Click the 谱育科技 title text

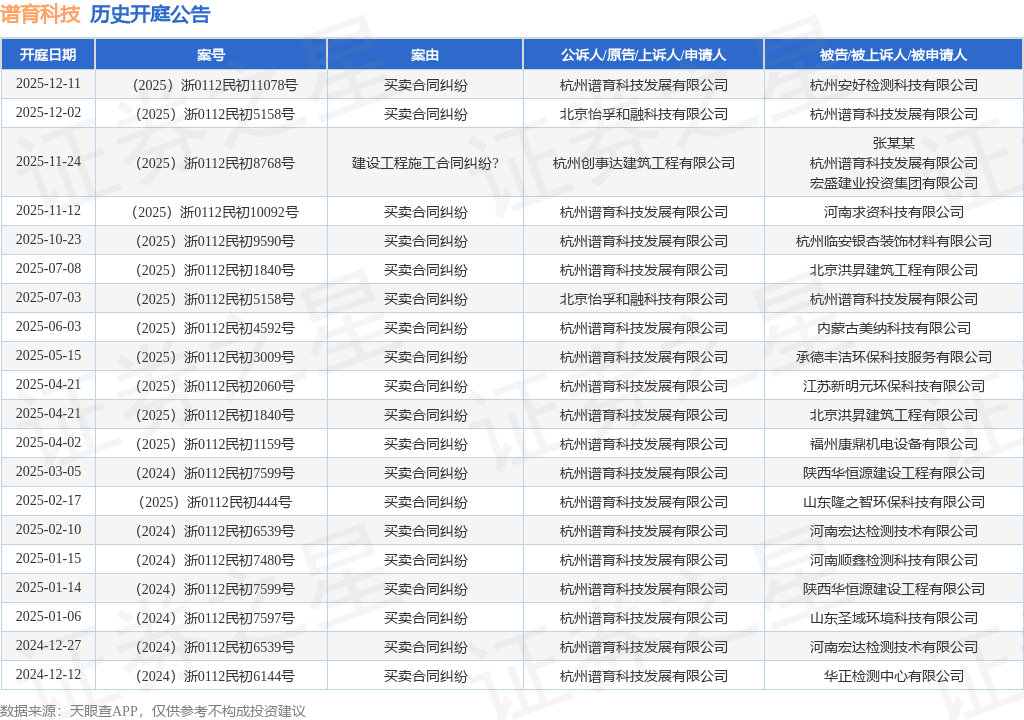coord(40,14)
